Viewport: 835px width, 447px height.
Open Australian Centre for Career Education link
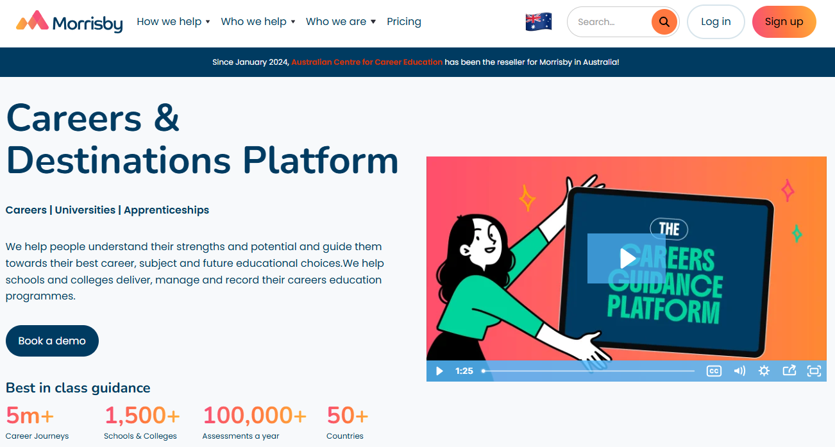click(x=367, y=62)
